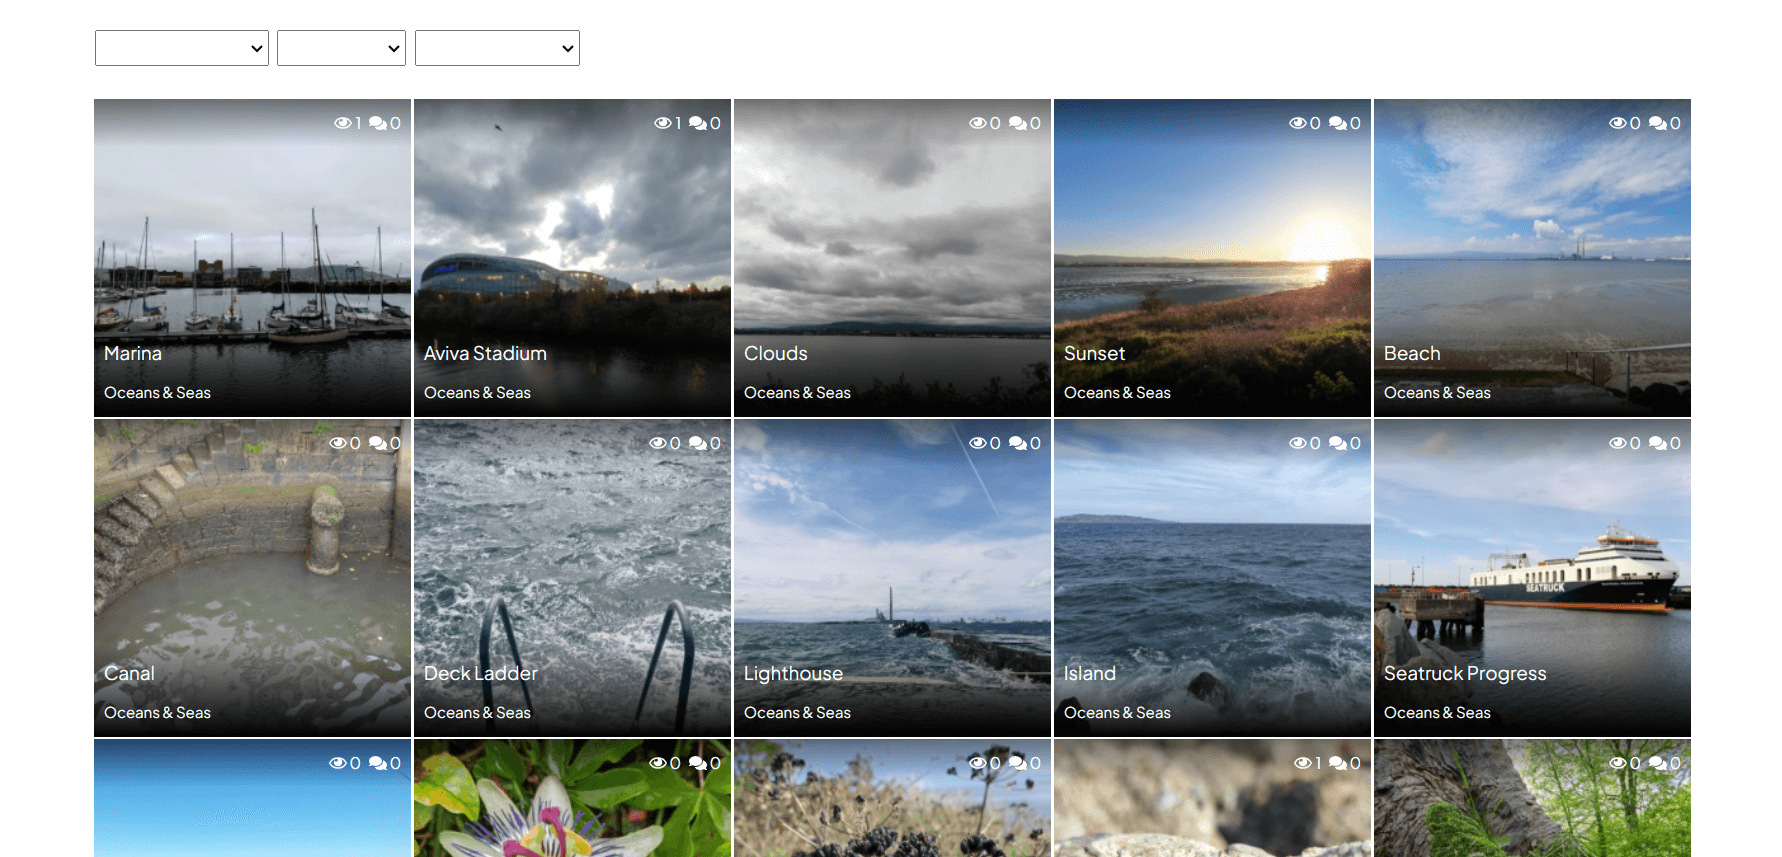
Task: Click the eye icon on the passion flower photo
Action: [x=657, y=763]
